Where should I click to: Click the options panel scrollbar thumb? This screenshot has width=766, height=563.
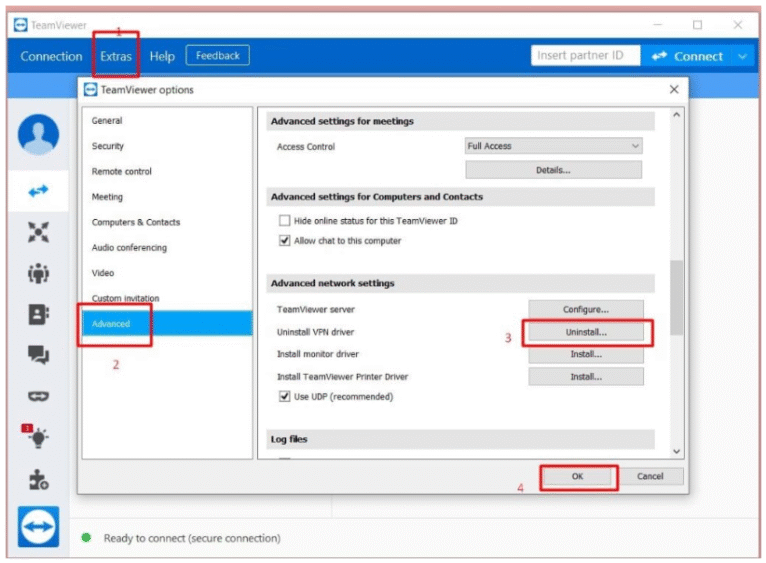(x=677, y=298)
